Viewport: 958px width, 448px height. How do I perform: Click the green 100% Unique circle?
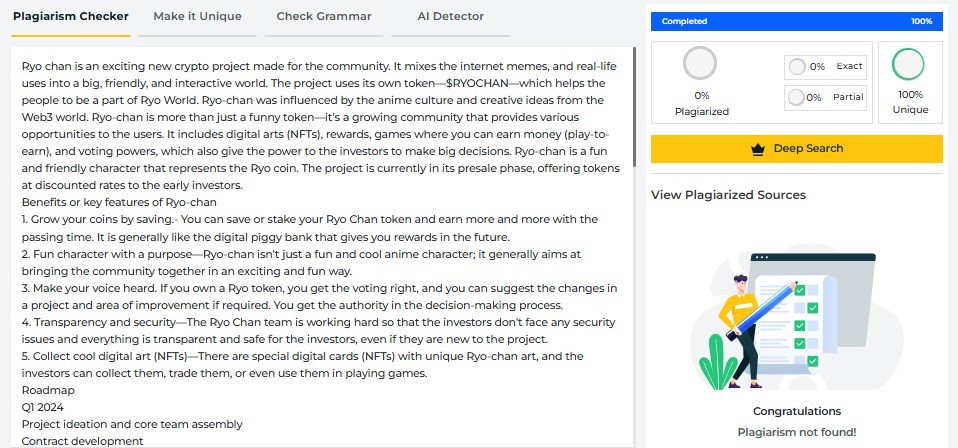point(907,64)
